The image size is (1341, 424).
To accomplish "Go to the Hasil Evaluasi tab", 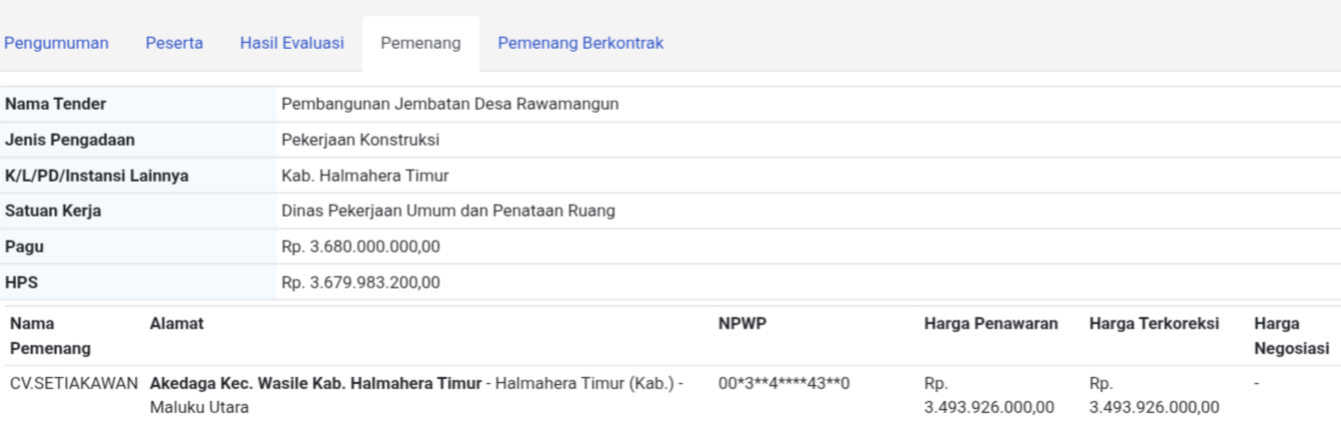I will [291, 43].
